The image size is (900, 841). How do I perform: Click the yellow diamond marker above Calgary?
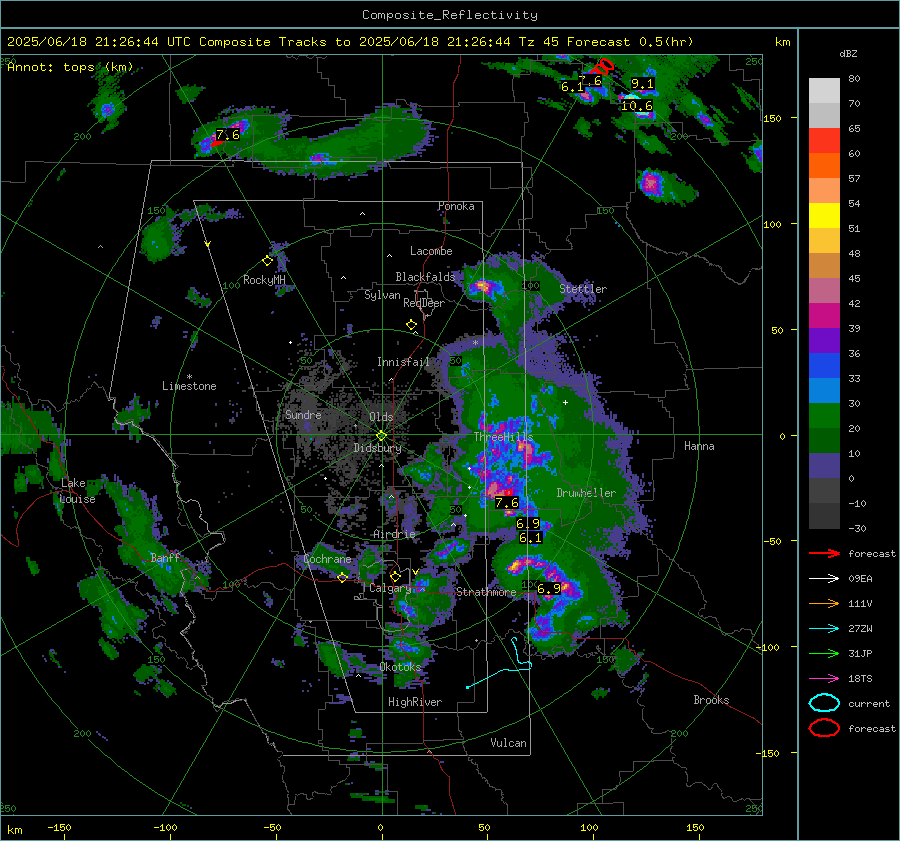pyautogui.click(x=395, y=576)
